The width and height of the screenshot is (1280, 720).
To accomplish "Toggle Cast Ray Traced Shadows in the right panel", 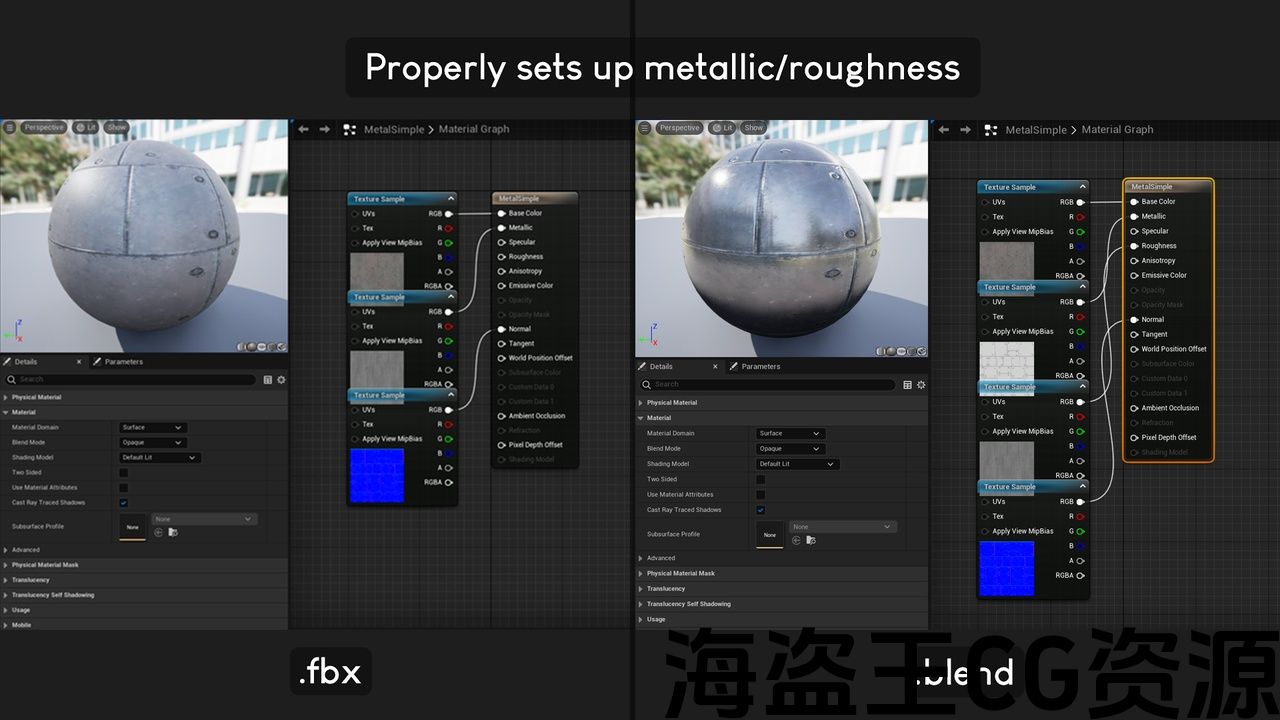I will [761, 510].
